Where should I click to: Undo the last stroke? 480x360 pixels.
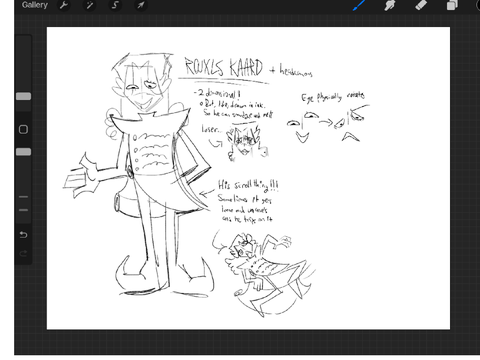[x=23, y=235]
